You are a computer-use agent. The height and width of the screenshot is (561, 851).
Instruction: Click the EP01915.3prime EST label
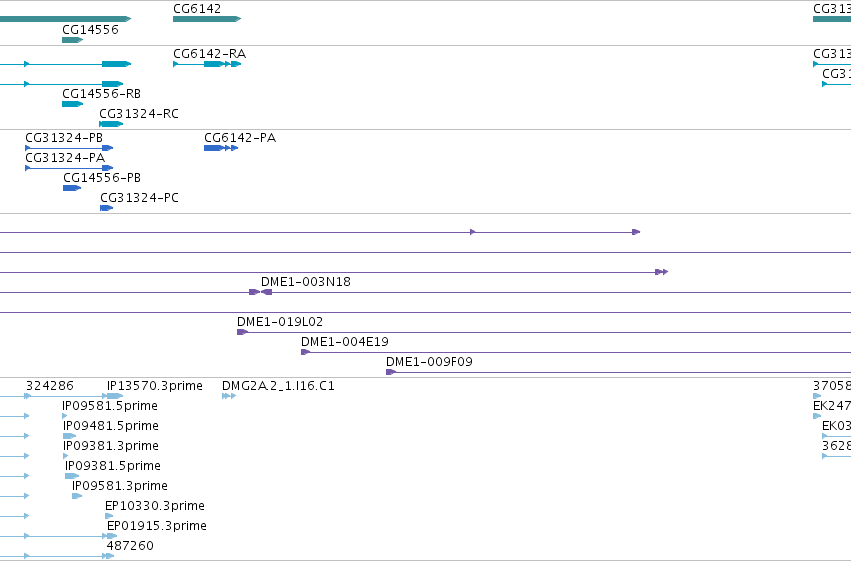tap(157, 526)
